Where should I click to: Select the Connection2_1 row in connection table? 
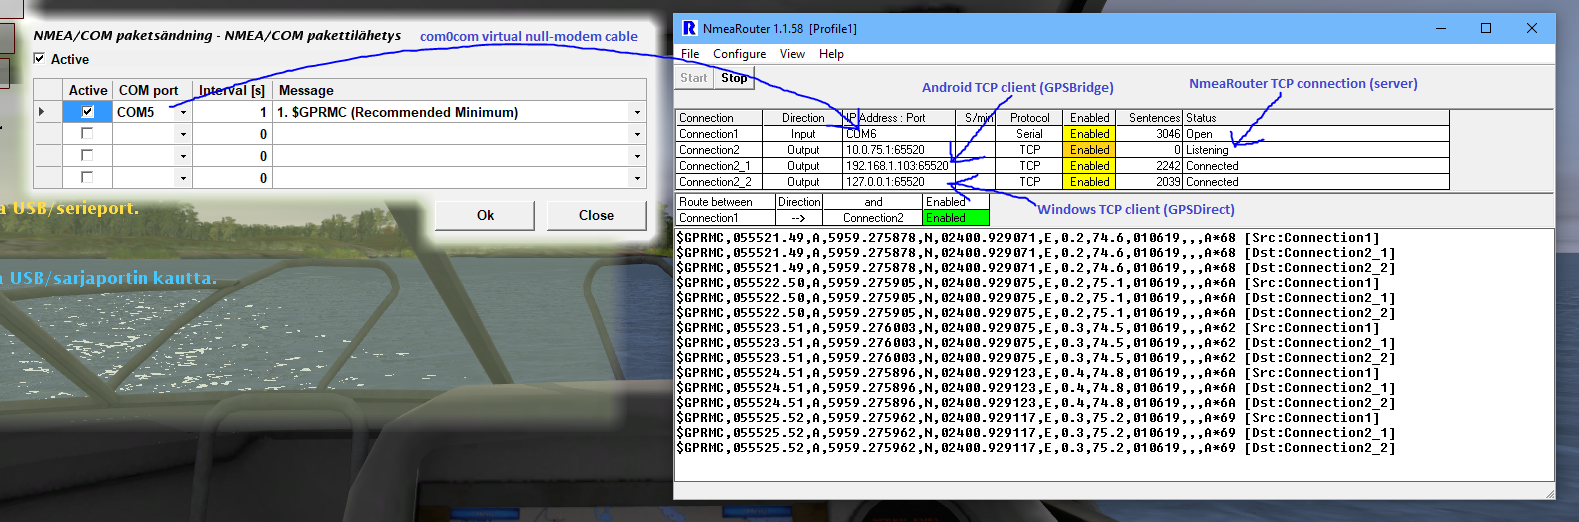pos(714,166)
